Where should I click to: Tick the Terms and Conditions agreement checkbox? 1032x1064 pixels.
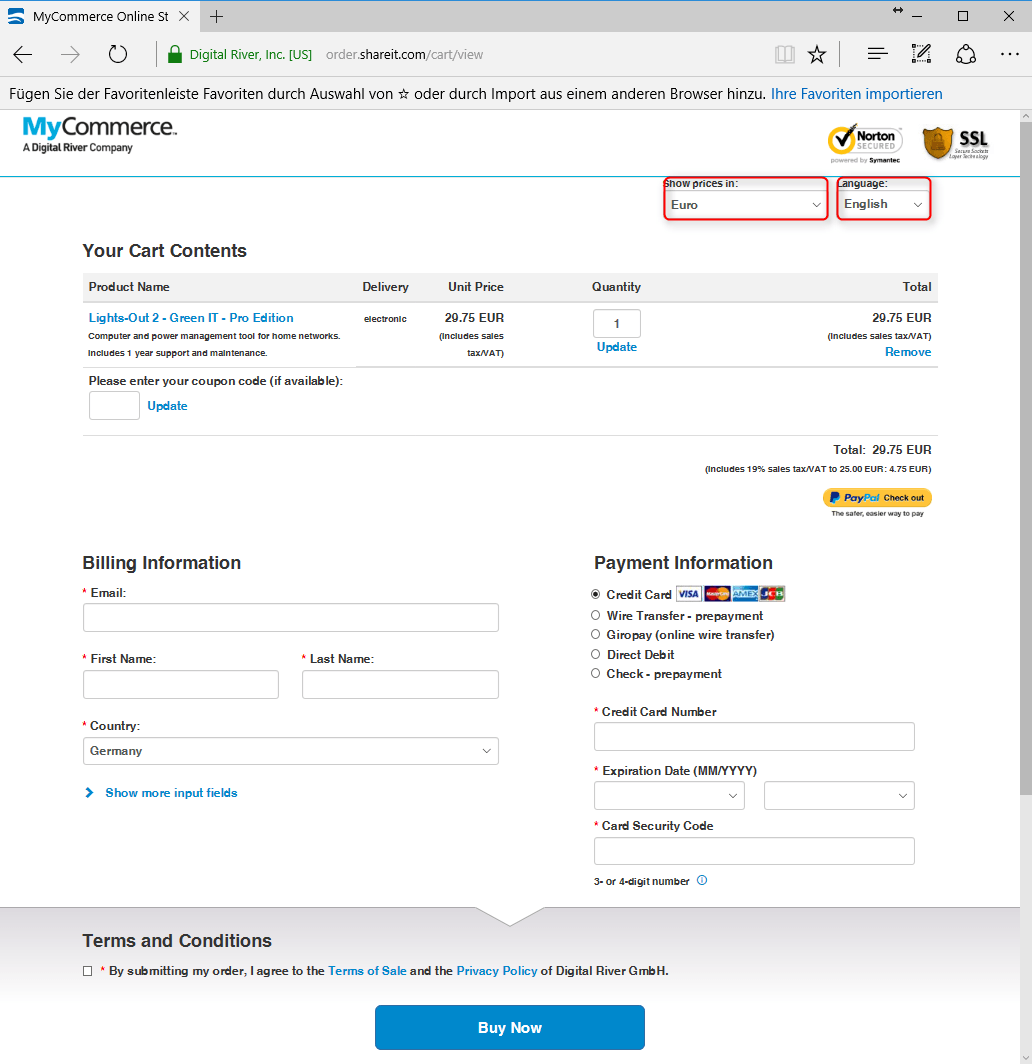click(x=88, y=971)
